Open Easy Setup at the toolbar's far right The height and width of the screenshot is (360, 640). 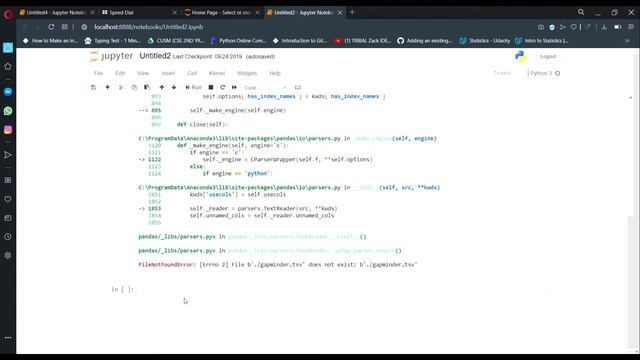point(631,27)
